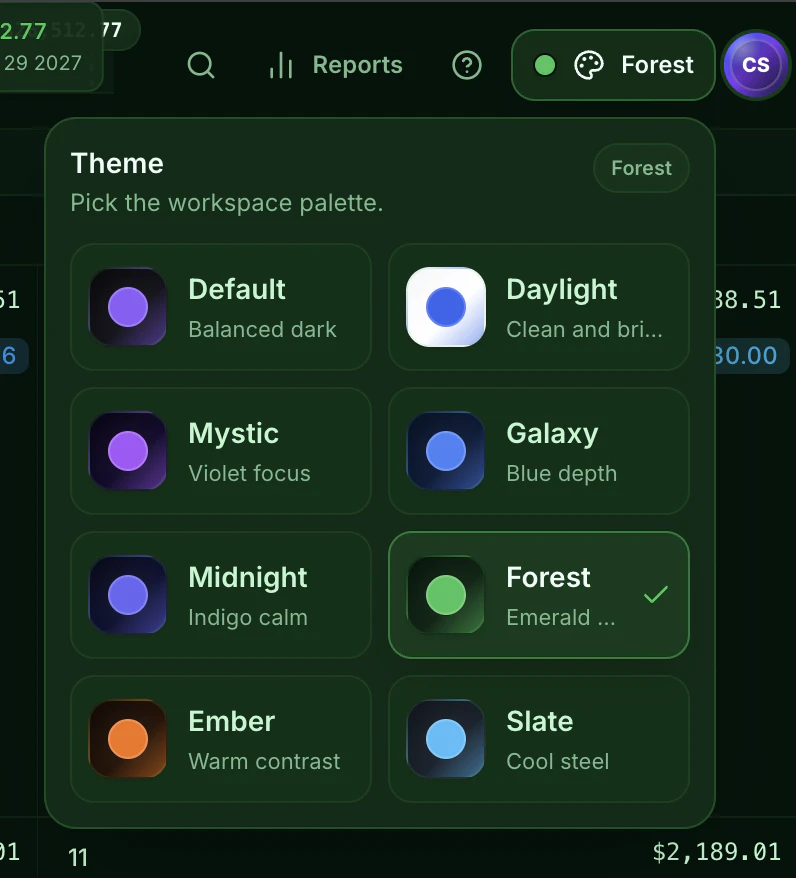Viewport: 796px width, 878px height.
Task: Click the 'Cool steel' description text
Action: tap(558, 761)
